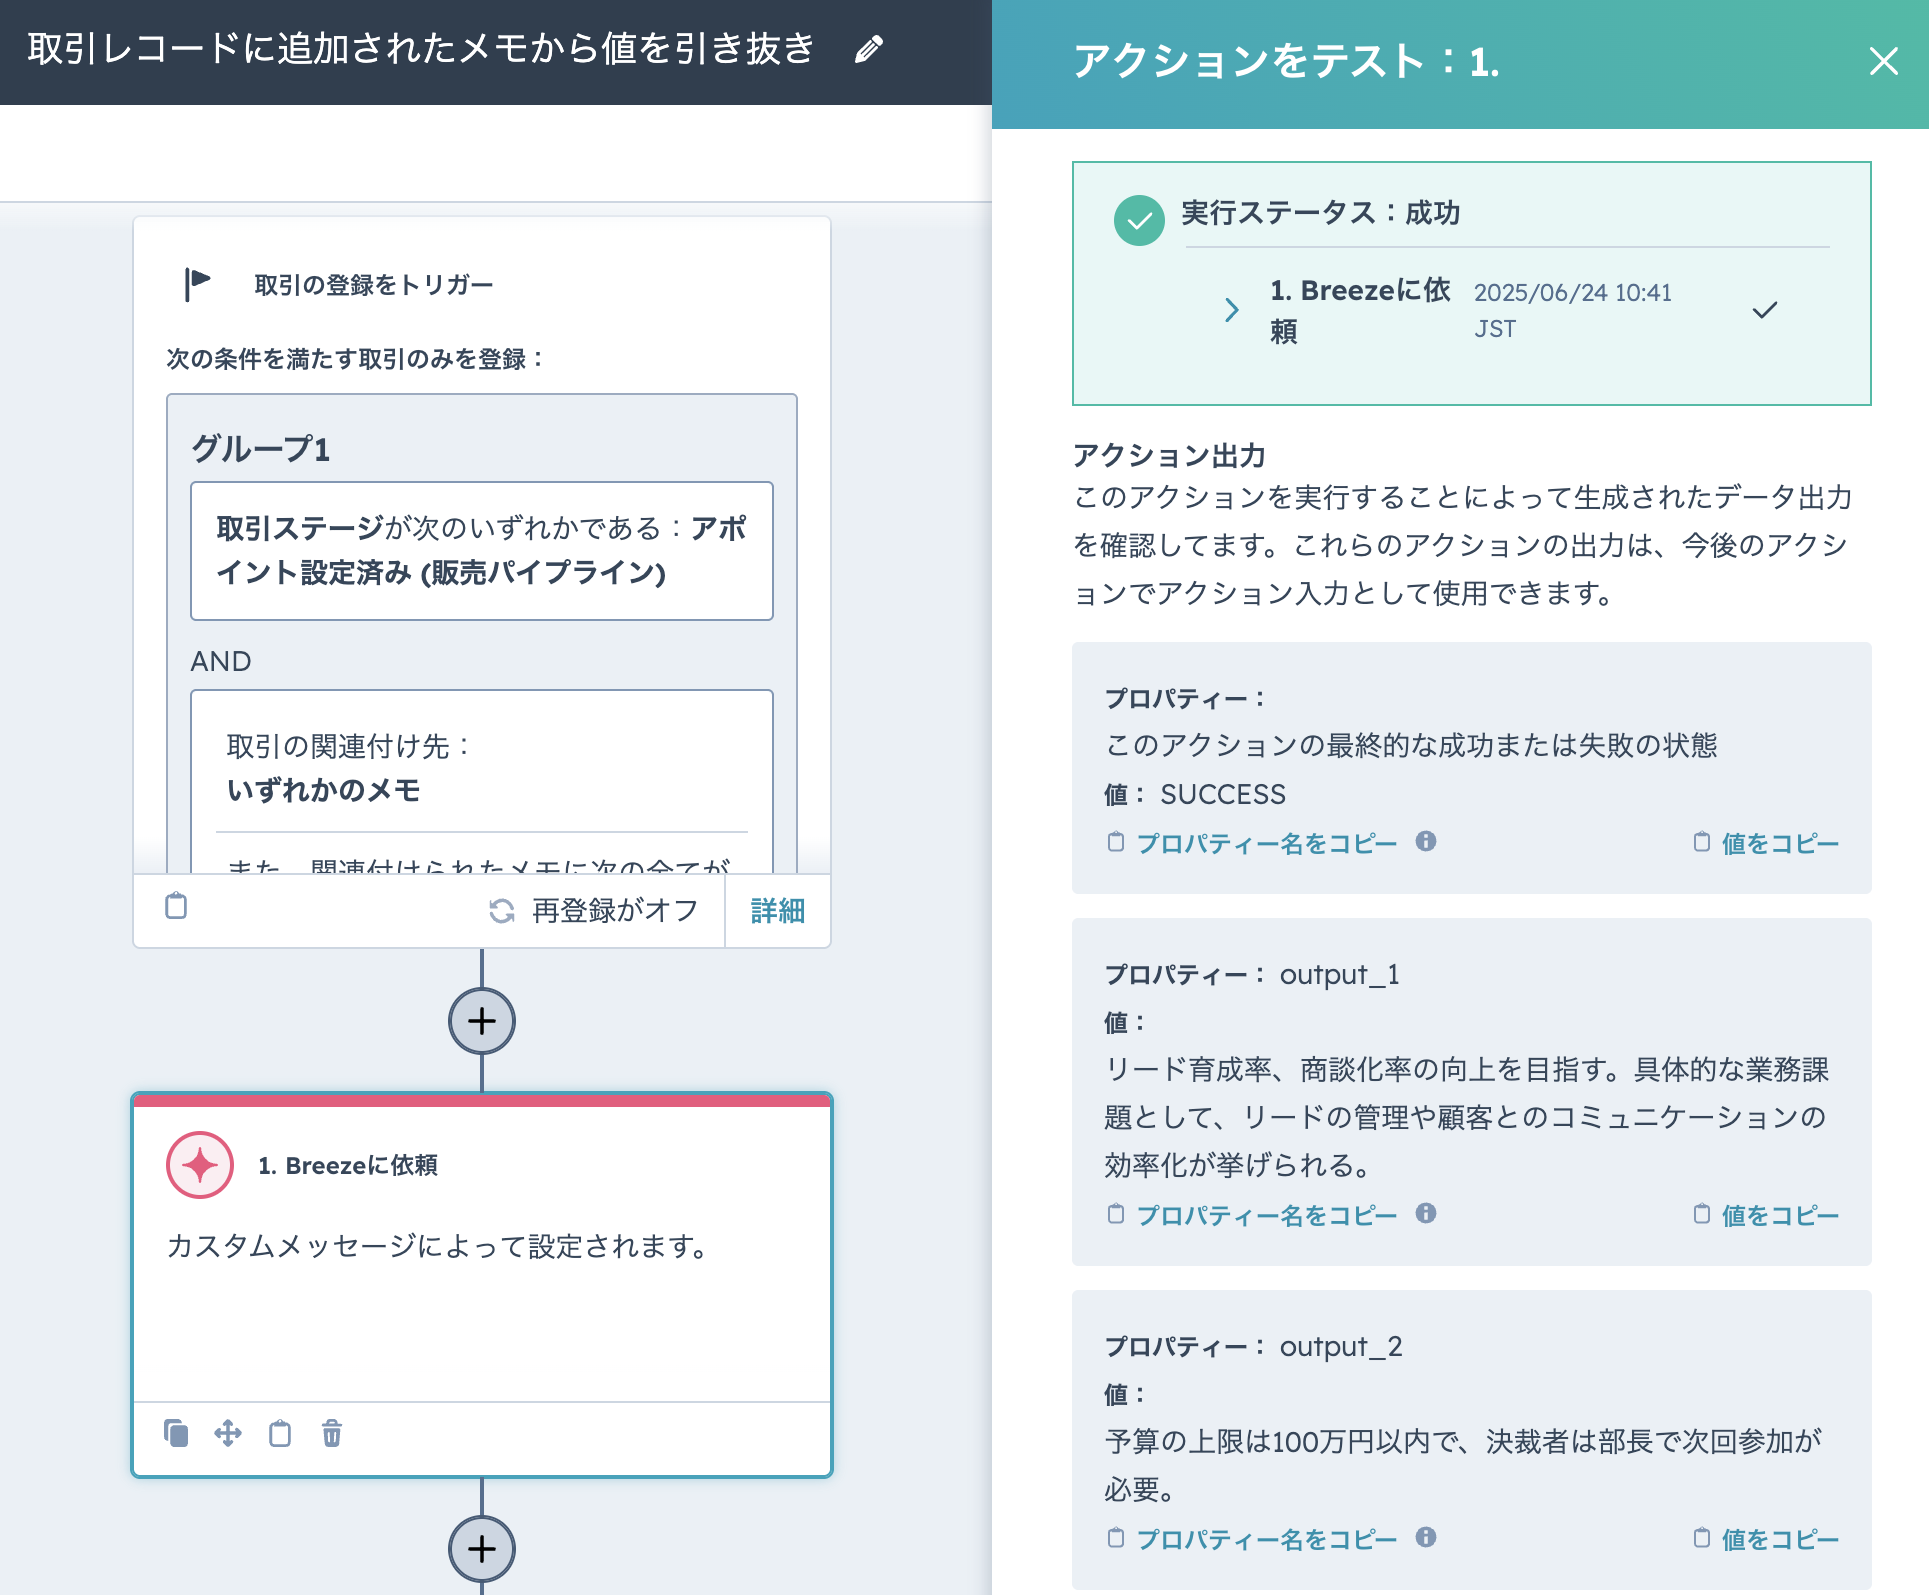Add action with plus button below Breeze card
This screenshot has width=1929, height=1595.
[x=482, y=1549]
